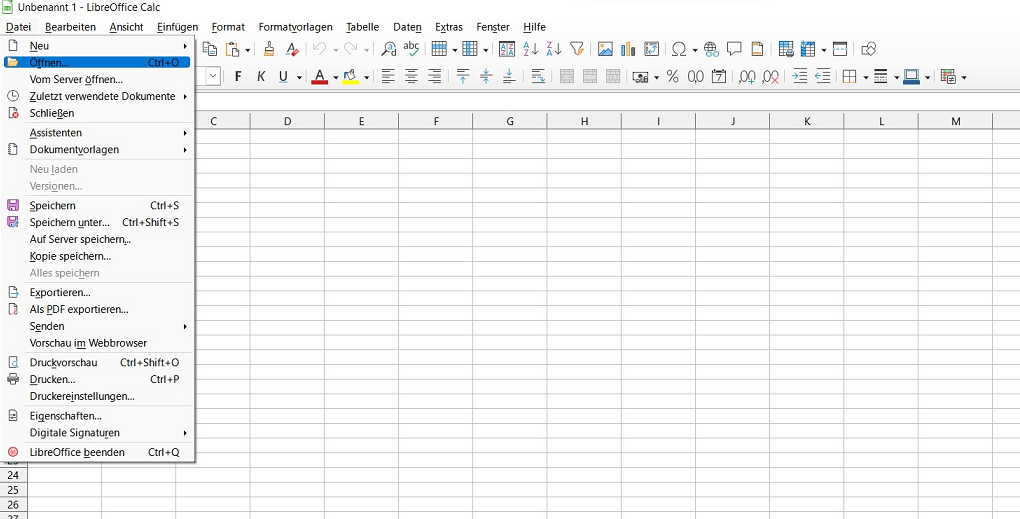Format as date calendar icon
The height and width of the screenshot is (519, 1020).
point(719,77)
